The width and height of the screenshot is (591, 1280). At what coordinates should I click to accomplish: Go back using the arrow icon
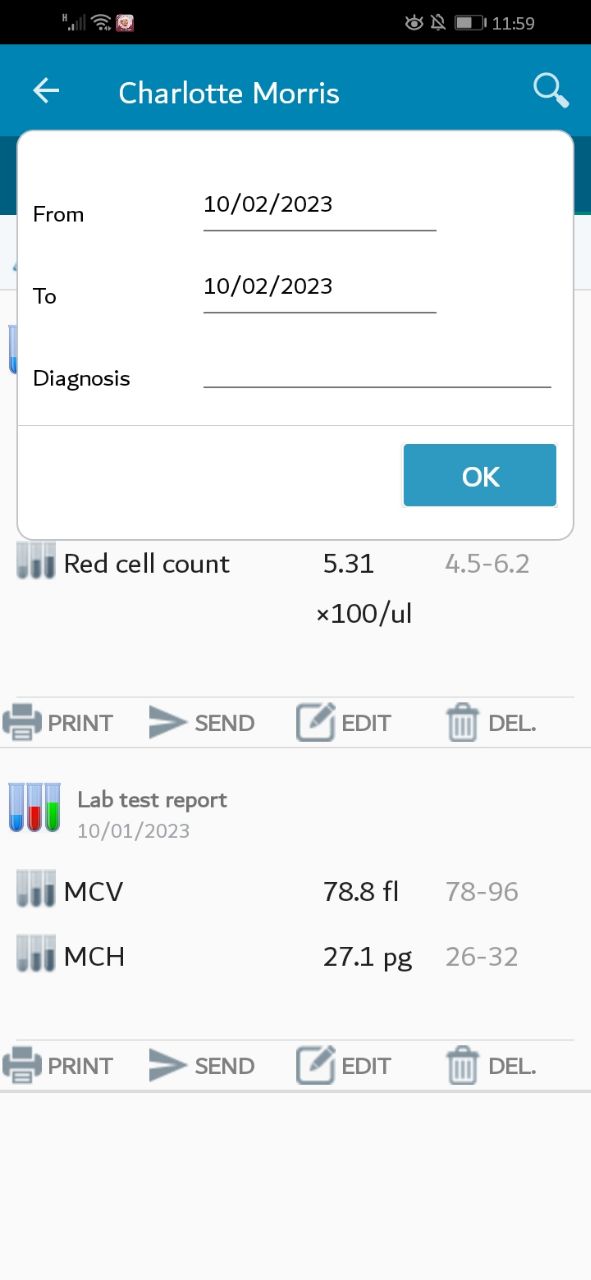coord(46,91)
